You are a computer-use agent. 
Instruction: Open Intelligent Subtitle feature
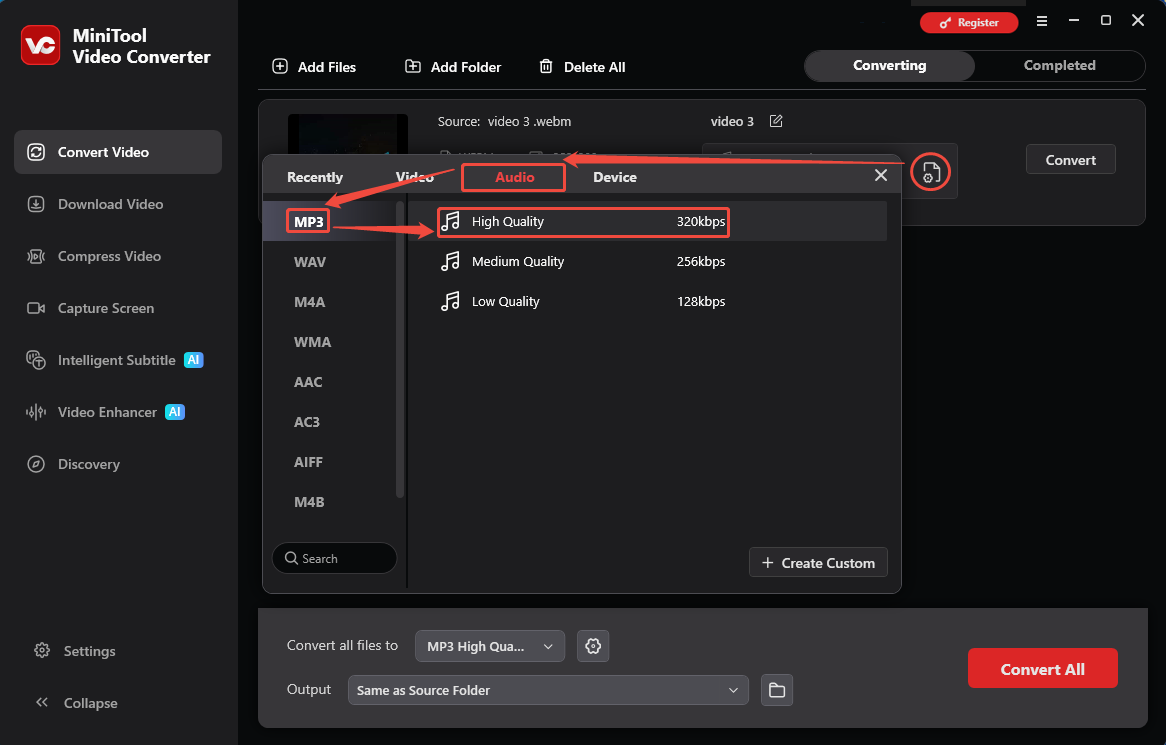tap(117, 361)
